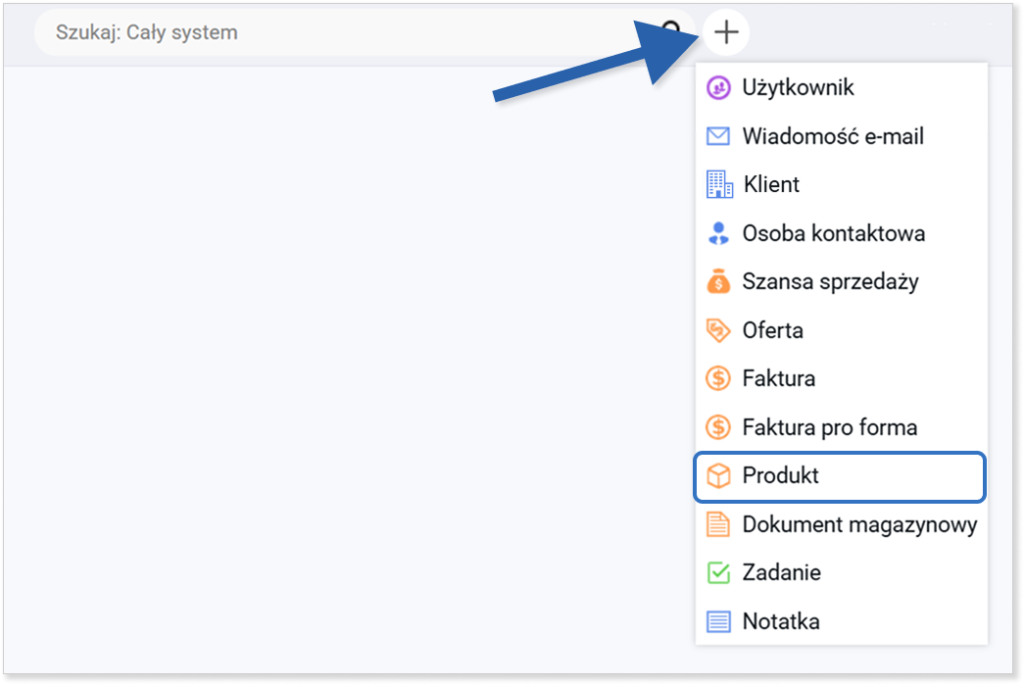Click the 'Dokument magazynowy' label
The height and width of the screenshot is (685, 1024).
click(859, 524)
